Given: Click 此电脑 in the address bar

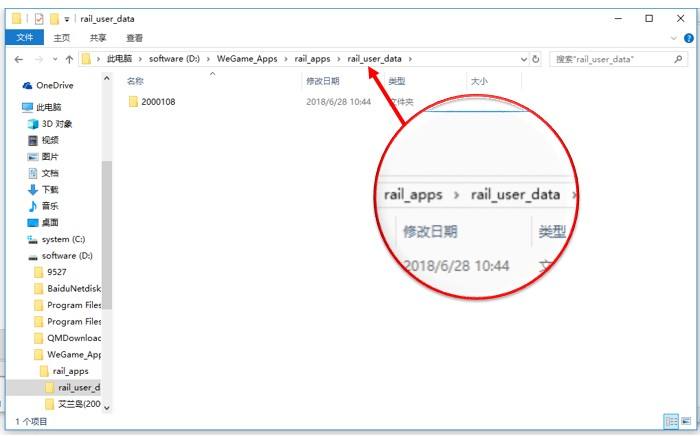Looking at the screenshot, I should tap(119, 58).
